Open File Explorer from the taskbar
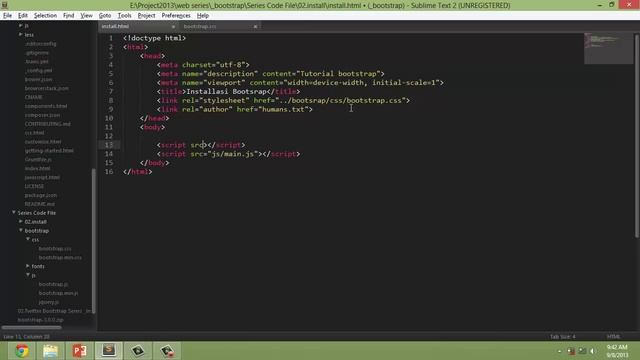Viewport: 640px width, 360px height. click(x=51, y=351)
